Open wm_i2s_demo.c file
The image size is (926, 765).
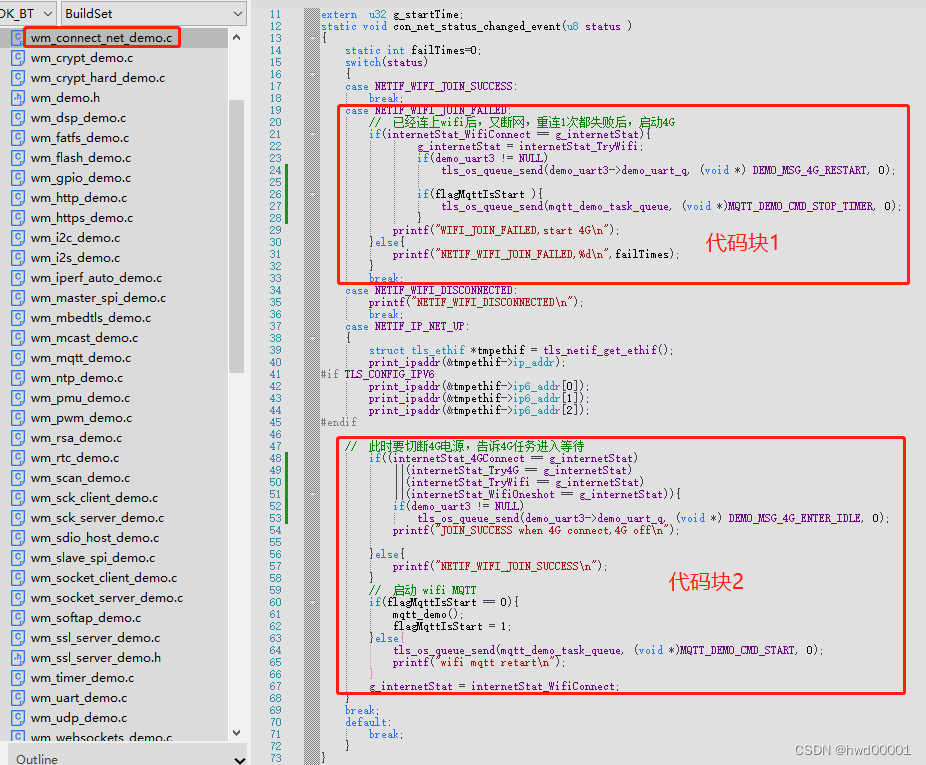tap(75, 258)
